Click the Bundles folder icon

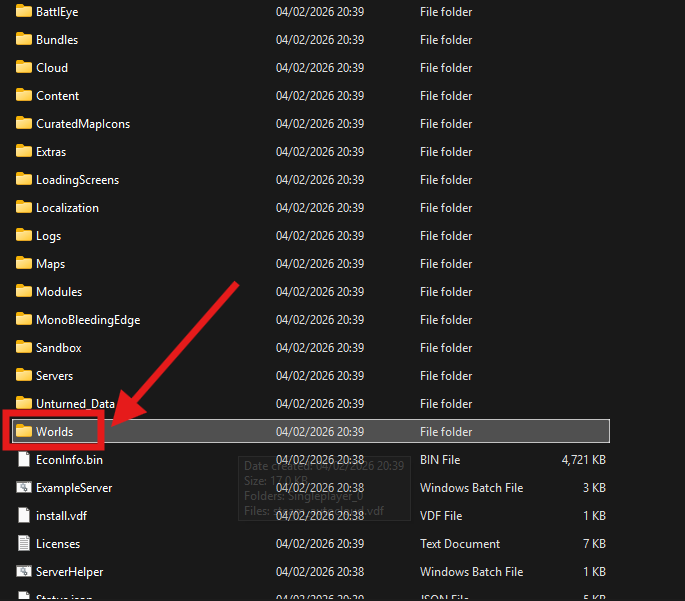(x=24, y=39)
